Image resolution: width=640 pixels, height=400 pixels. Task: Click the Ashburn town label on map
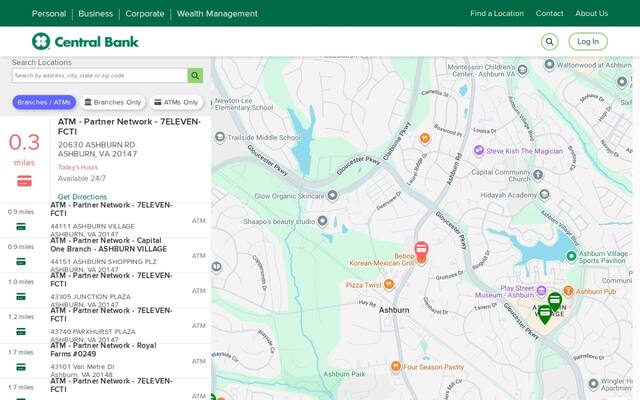click(394, 310)
